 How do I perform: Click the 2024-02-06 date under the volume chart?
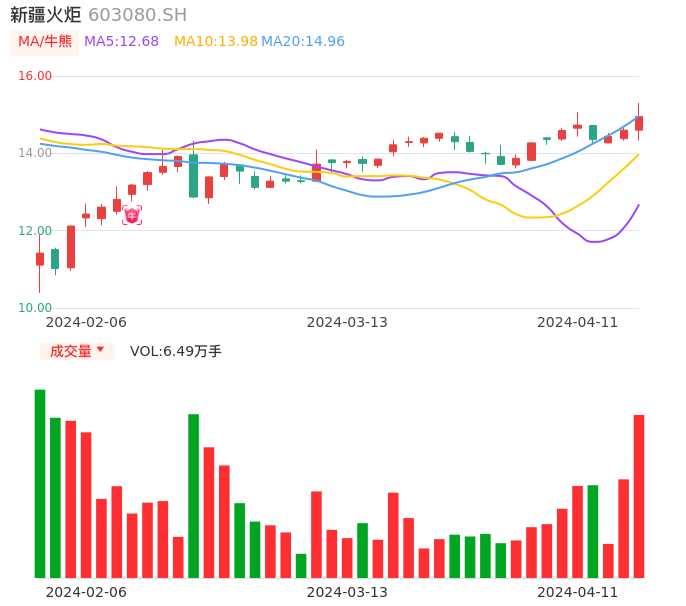coord(86,592)
